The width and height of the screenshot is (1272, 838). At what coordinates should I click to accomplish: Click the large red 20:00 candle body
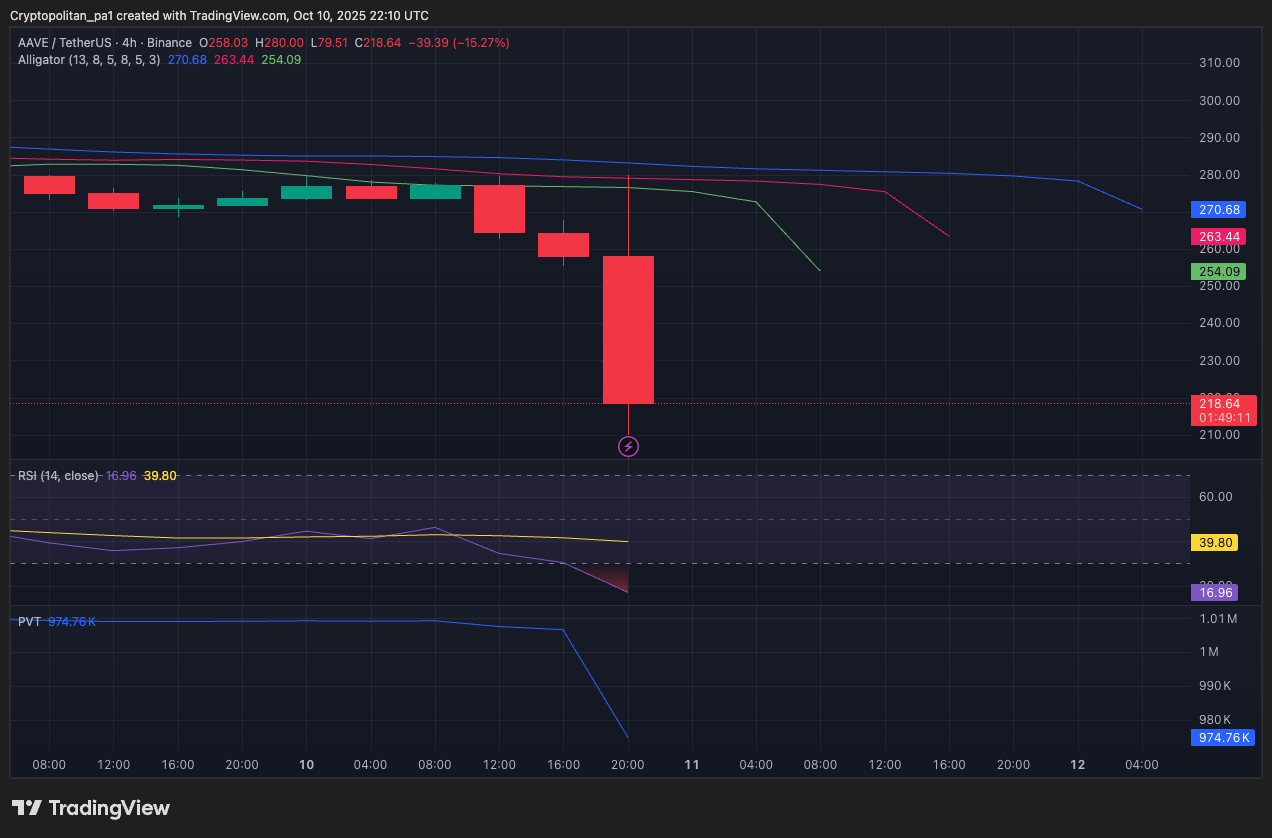pyautogui.click(x=628, y=330)
